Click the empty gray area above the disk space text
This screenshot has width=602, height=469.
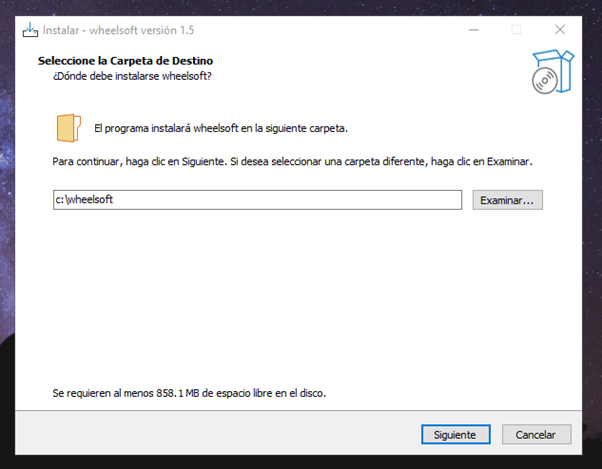click(x=300, y=300)
